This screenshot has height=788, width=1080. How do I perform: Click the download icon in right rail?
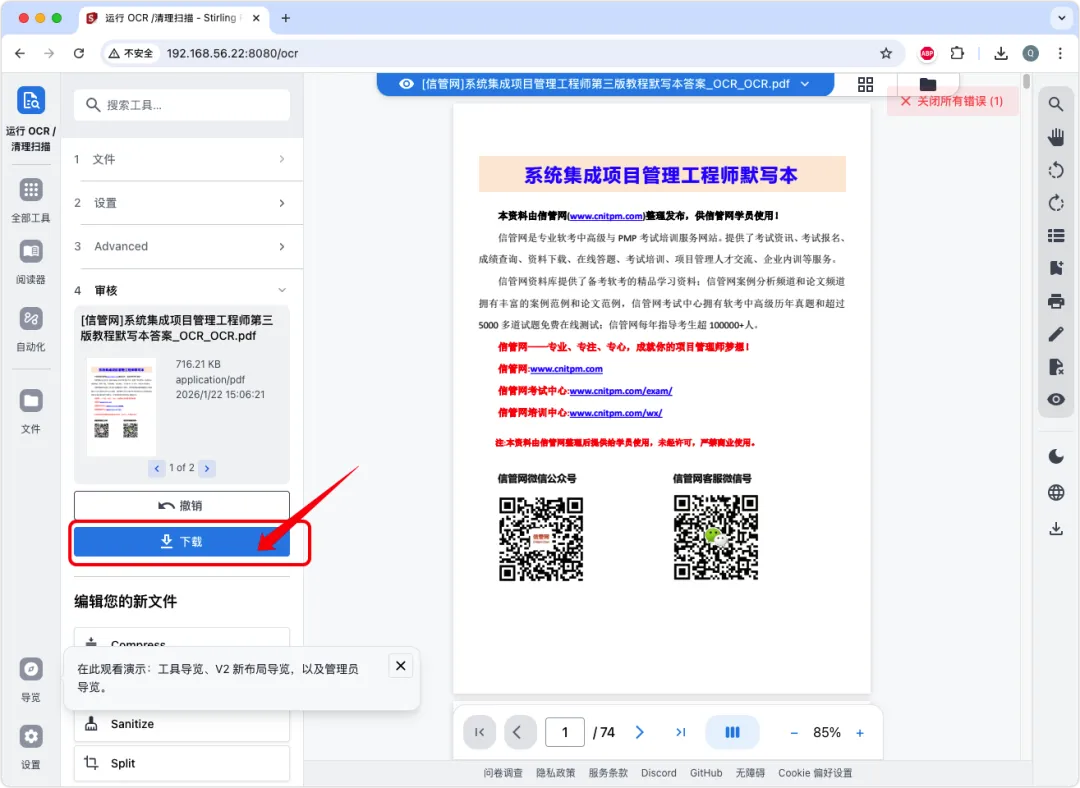1056,529
